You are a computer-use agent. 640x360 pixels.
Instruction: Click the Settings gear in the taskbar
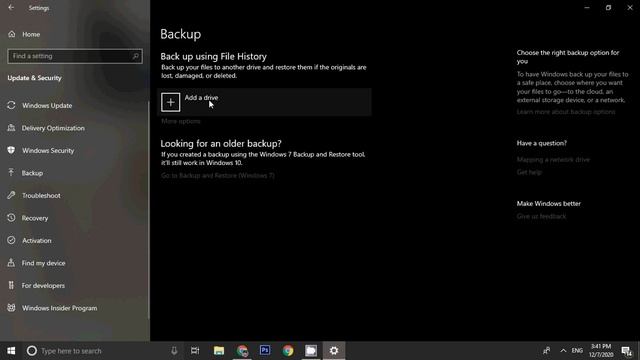coord(334,351)
